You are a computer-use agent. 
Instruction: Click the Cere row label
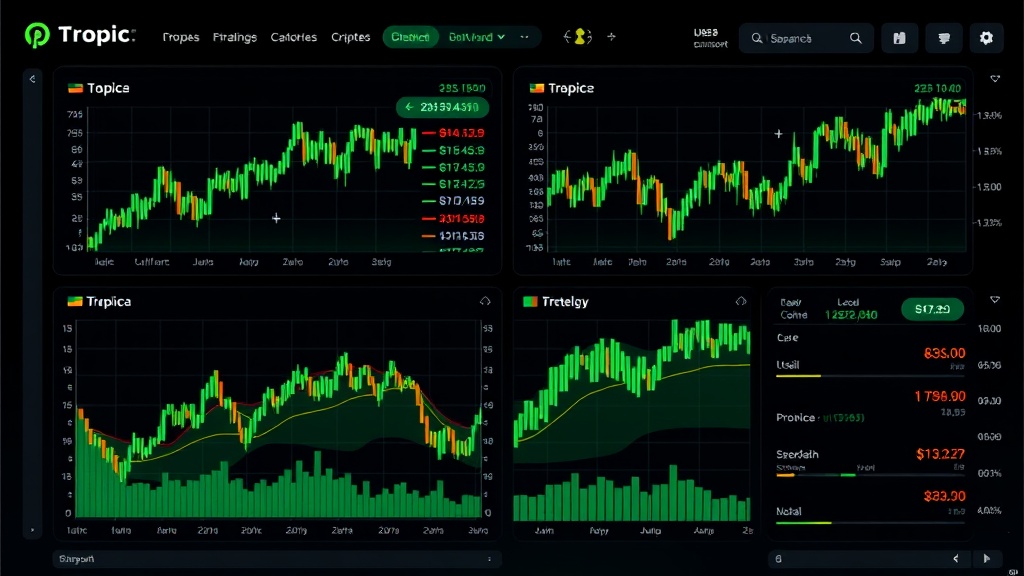(x=788, y=338)
